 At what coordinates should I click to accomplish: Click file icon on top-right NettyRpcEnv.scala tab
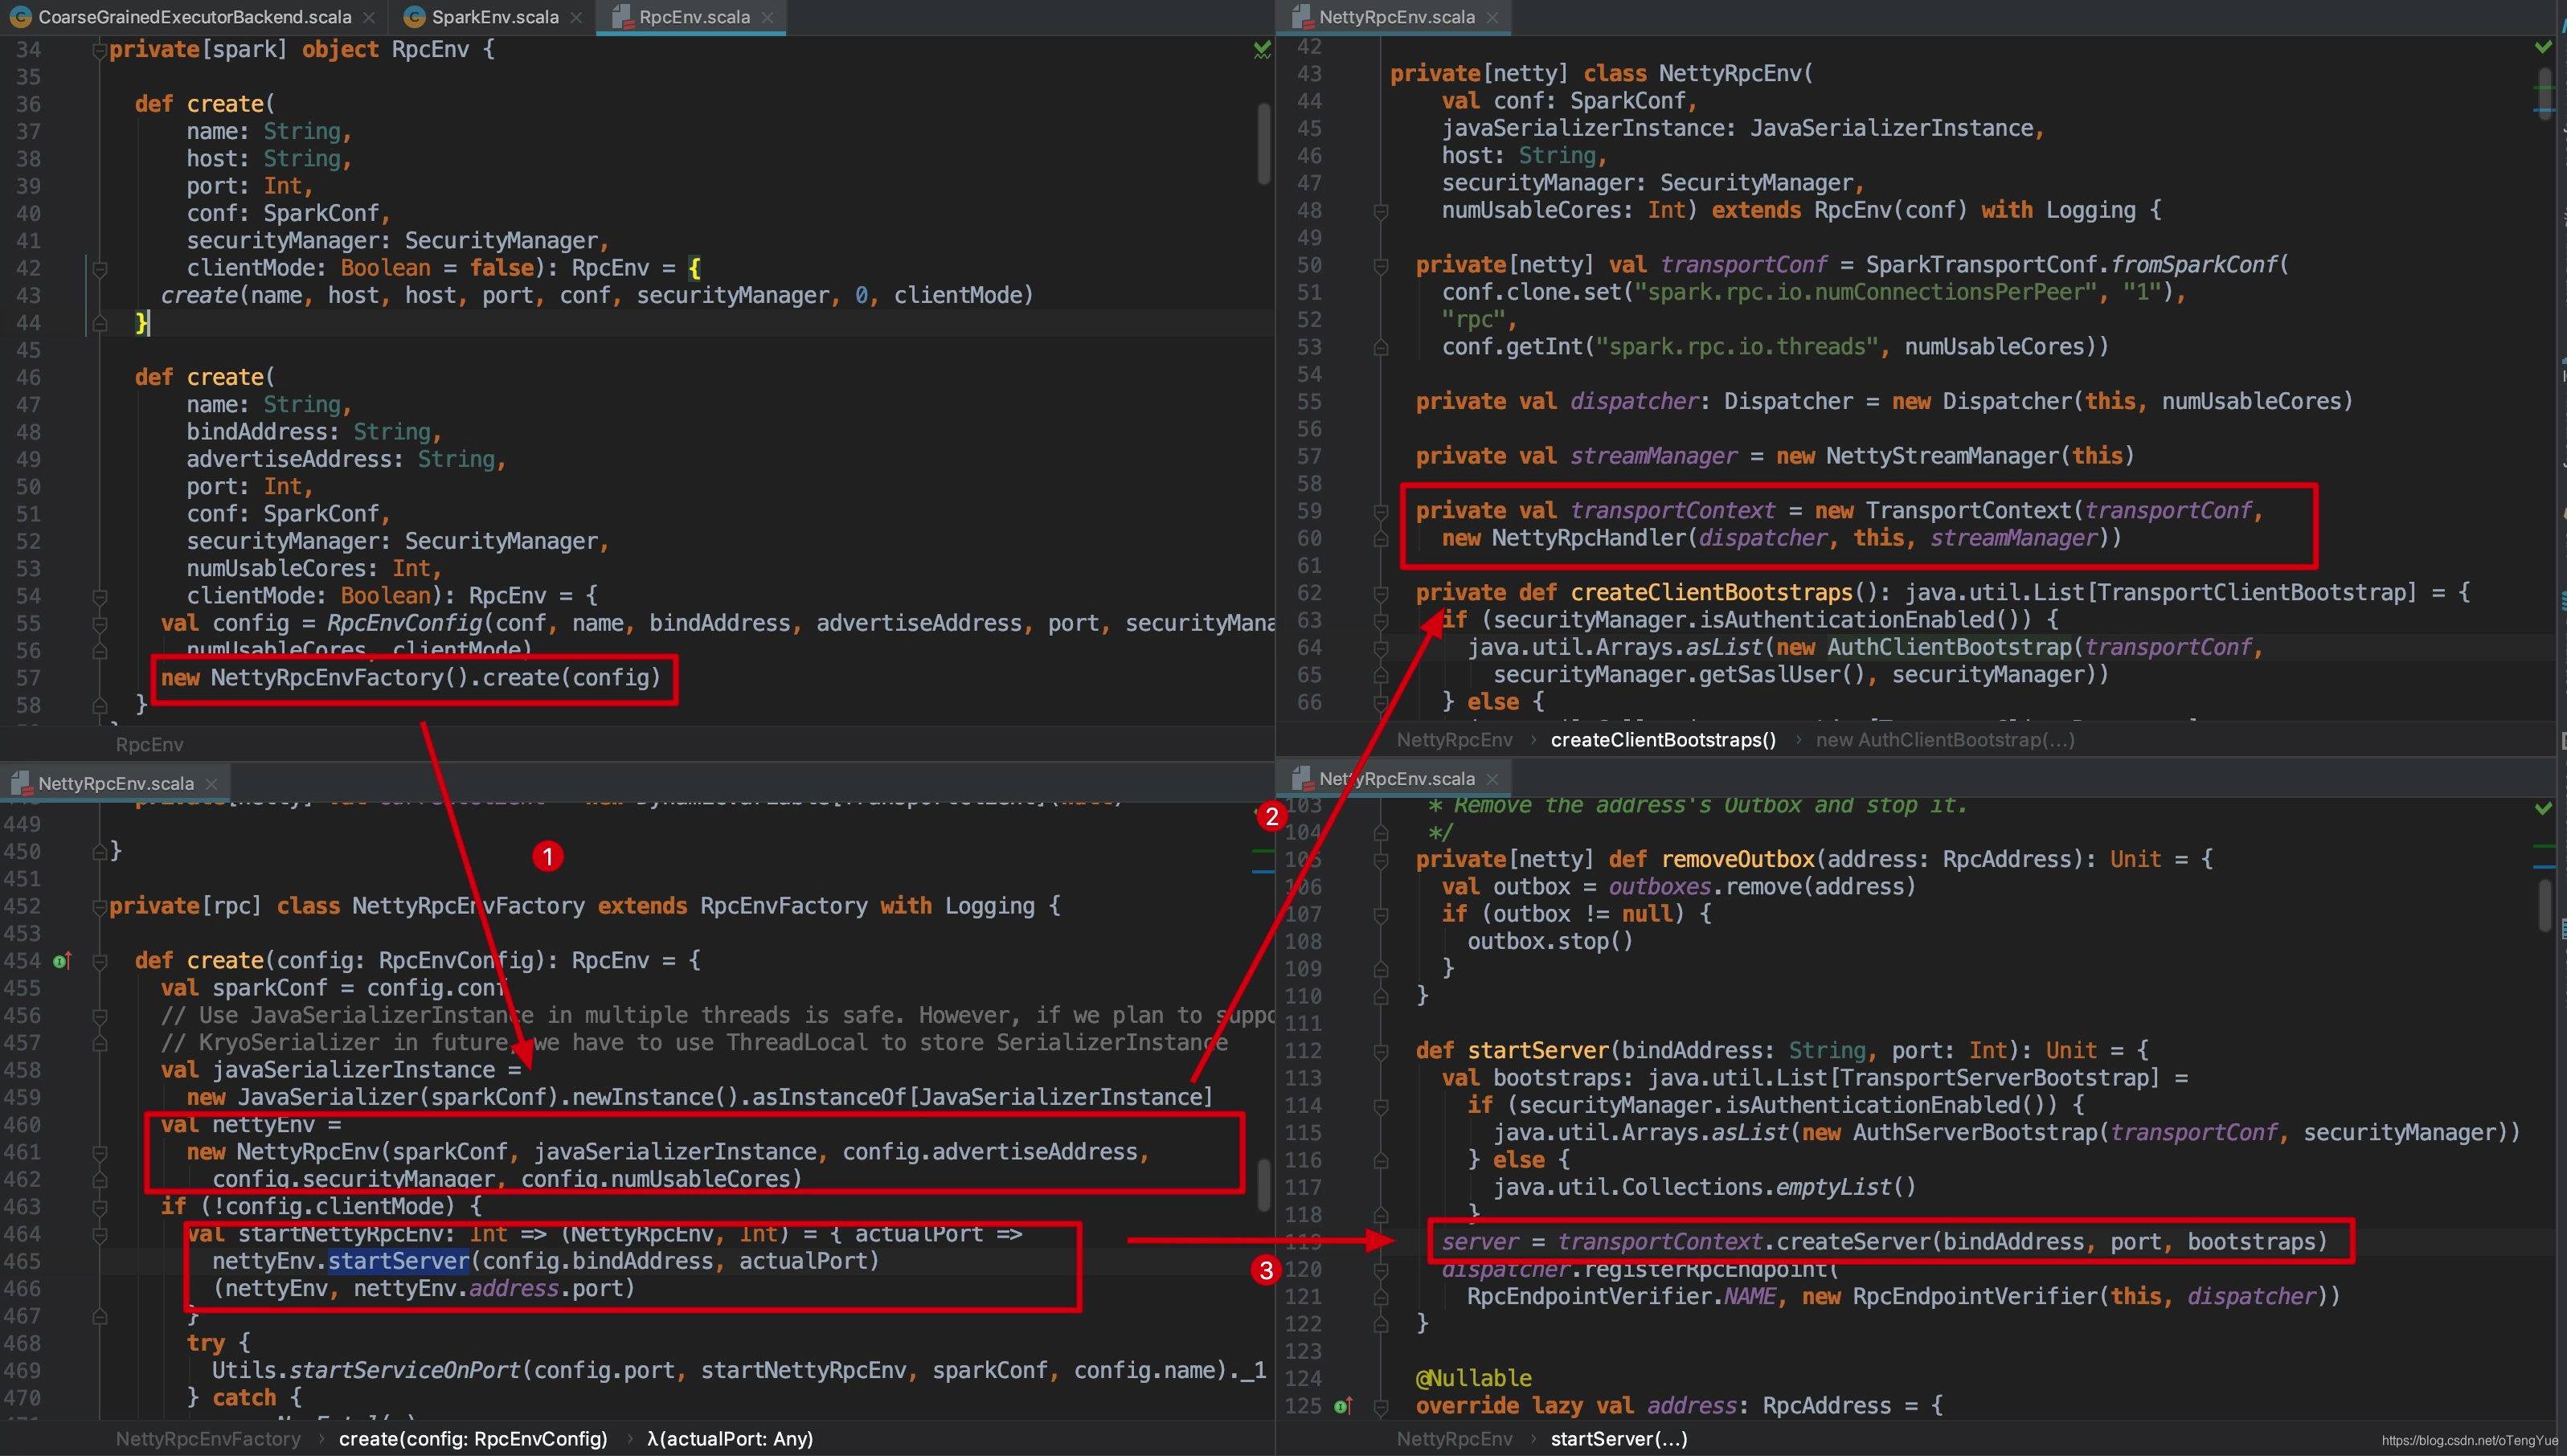coord(1301,17)
